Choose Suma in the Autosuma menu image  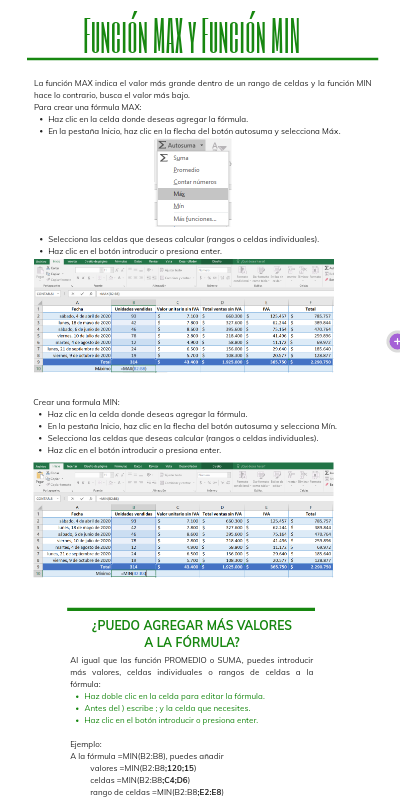(181, 158)
